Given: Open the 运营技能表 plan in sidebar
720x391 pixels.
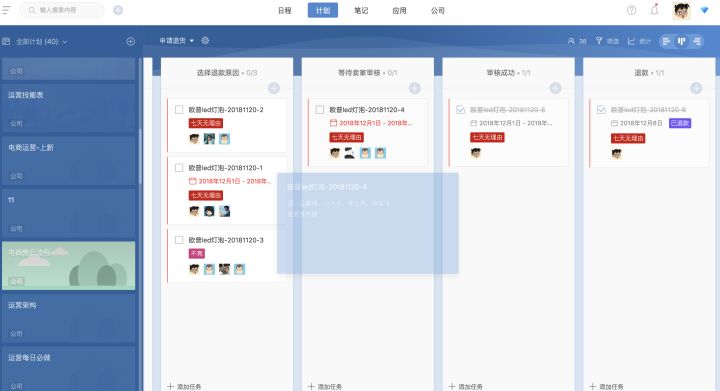Looking at the screenshot, I should [x=69, y=108].
